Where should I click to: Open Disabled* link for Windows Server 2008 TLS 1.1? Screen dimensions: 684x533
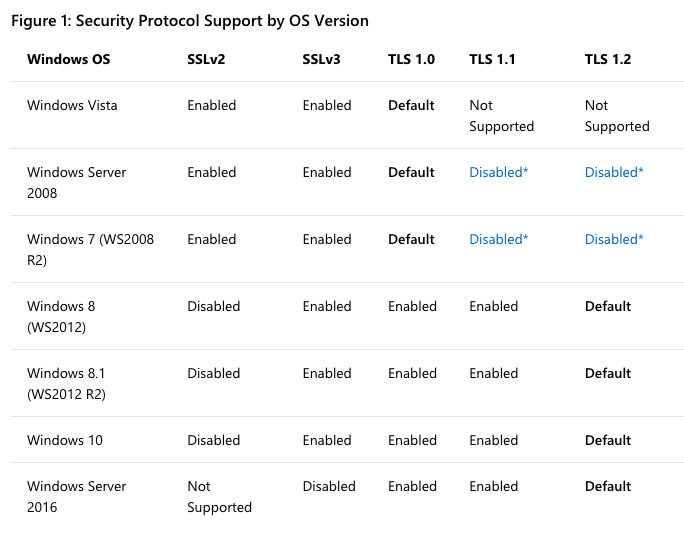[x=499, y=172]
